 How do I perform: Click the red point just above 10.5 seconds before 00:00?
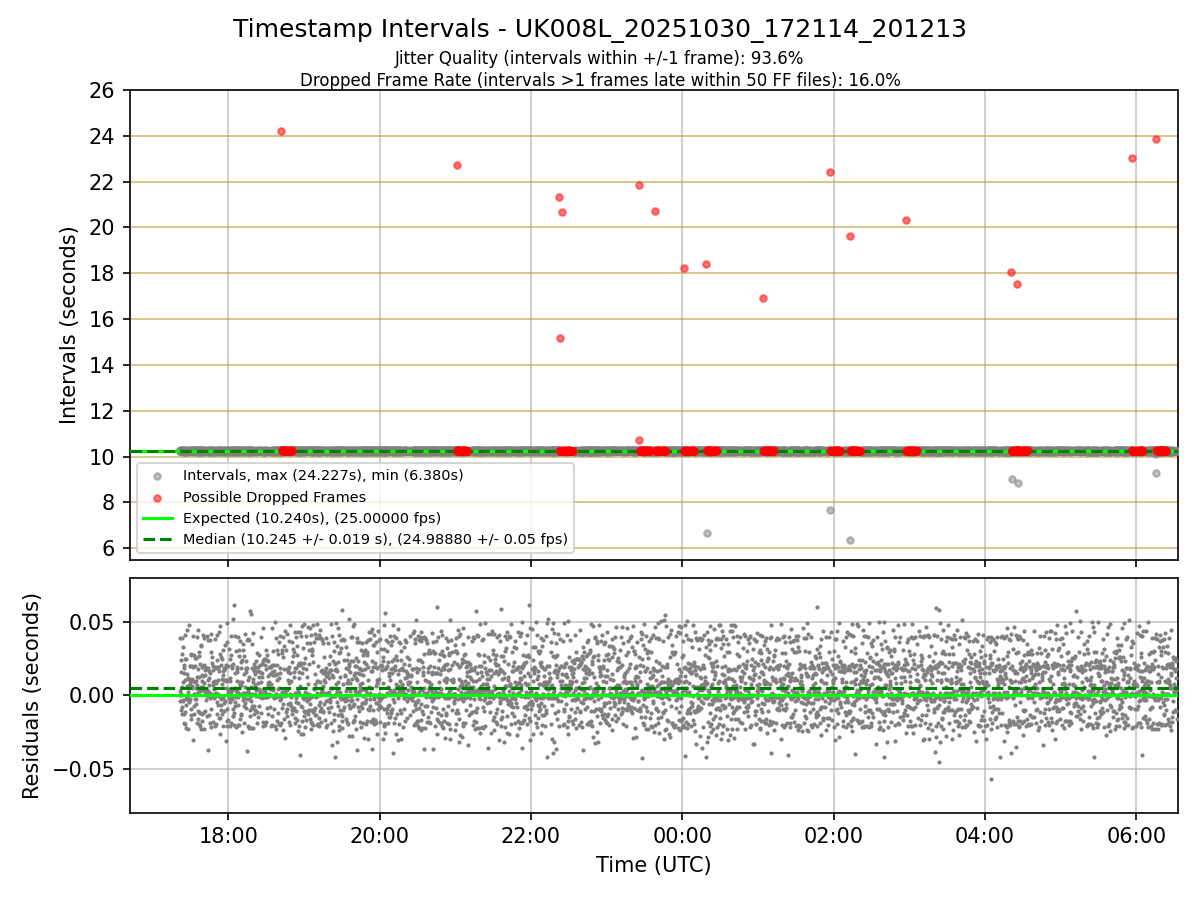coord(639,440)
